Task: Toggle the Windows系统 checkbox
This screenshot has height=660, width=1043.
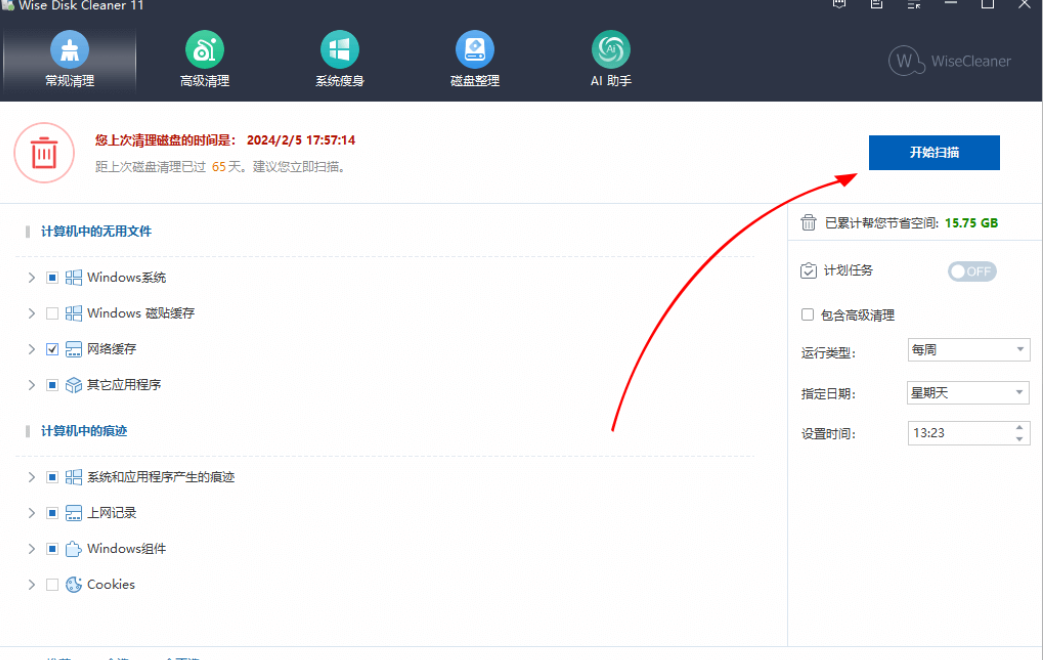Action: tap(52, 277)
